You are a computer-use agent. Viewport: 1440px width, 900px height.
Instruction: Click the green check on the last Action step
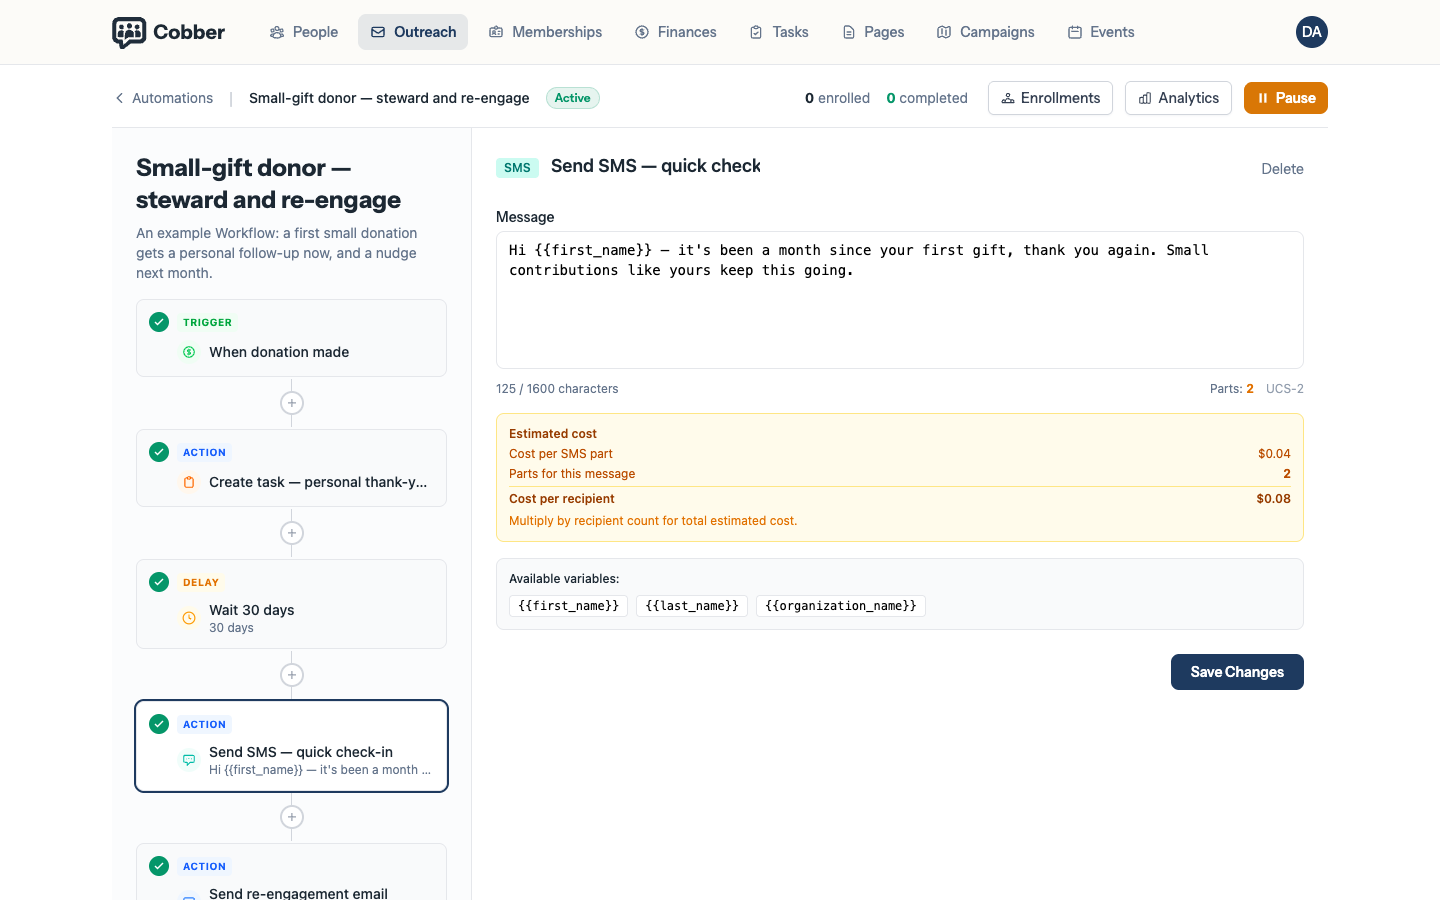pos(159,866)
